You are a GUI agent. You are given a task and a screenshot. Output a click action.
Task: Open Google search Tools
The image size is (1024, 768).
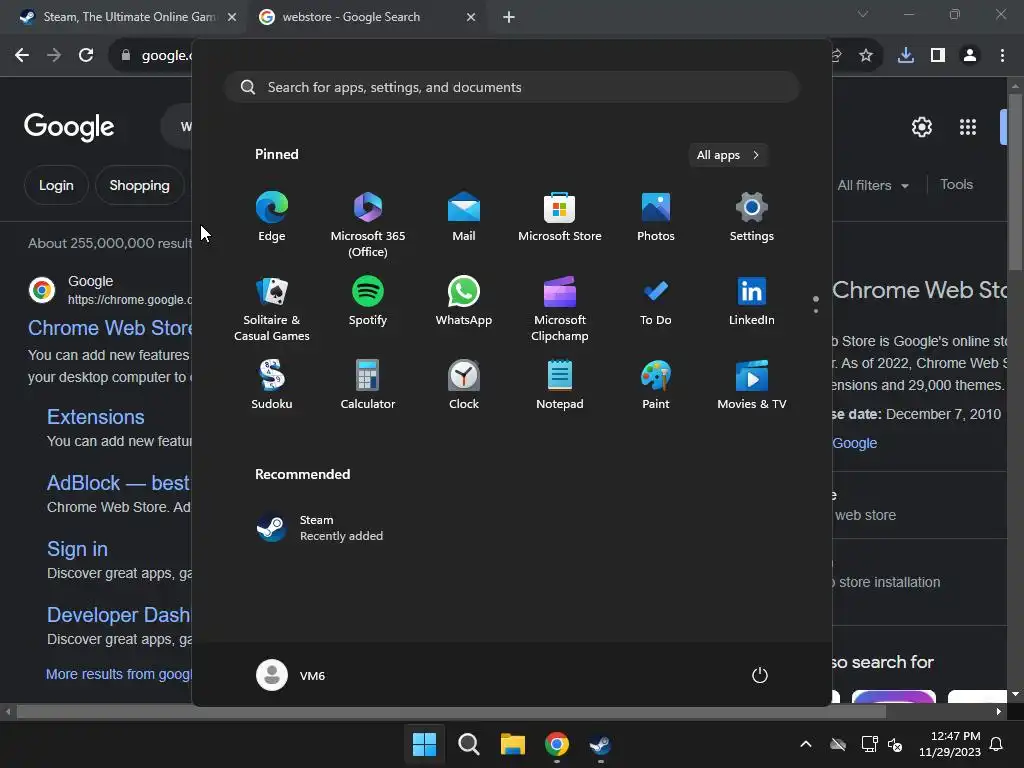[956, 185]
